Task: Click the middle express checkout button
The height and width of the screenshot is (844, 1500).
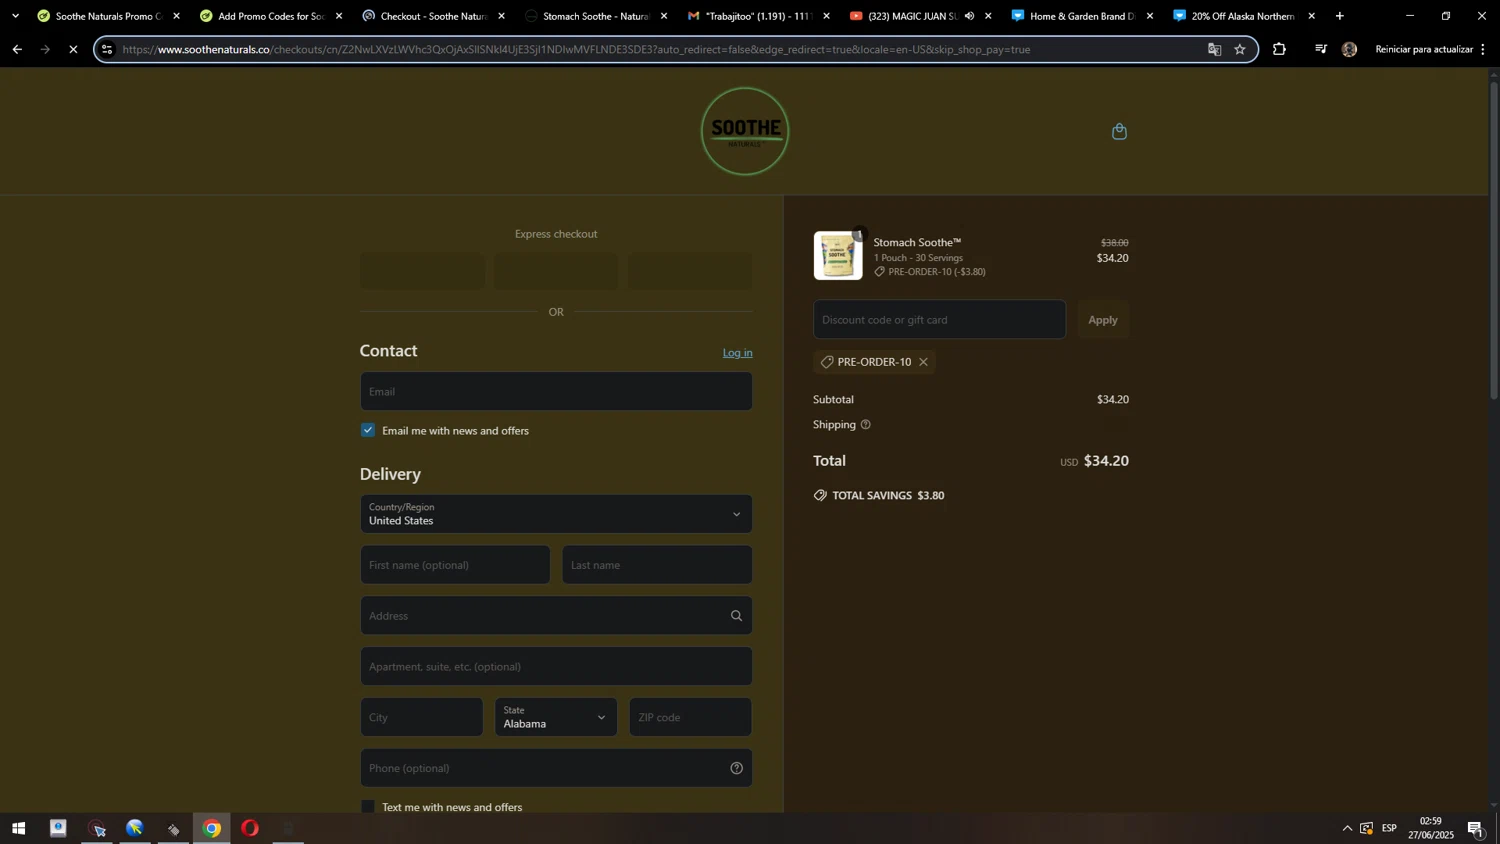Action: tap(556, 271)
